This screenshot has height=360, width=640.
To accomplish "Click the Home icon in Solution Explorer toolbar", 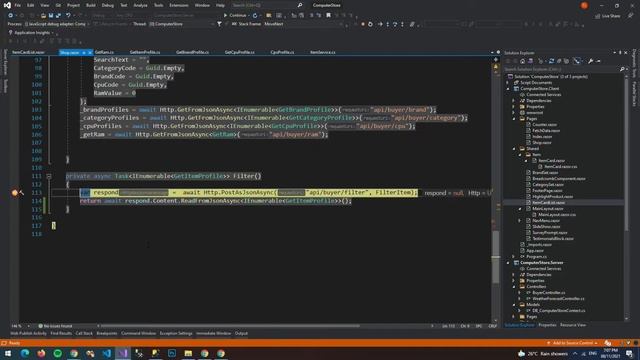I will 522,61.
